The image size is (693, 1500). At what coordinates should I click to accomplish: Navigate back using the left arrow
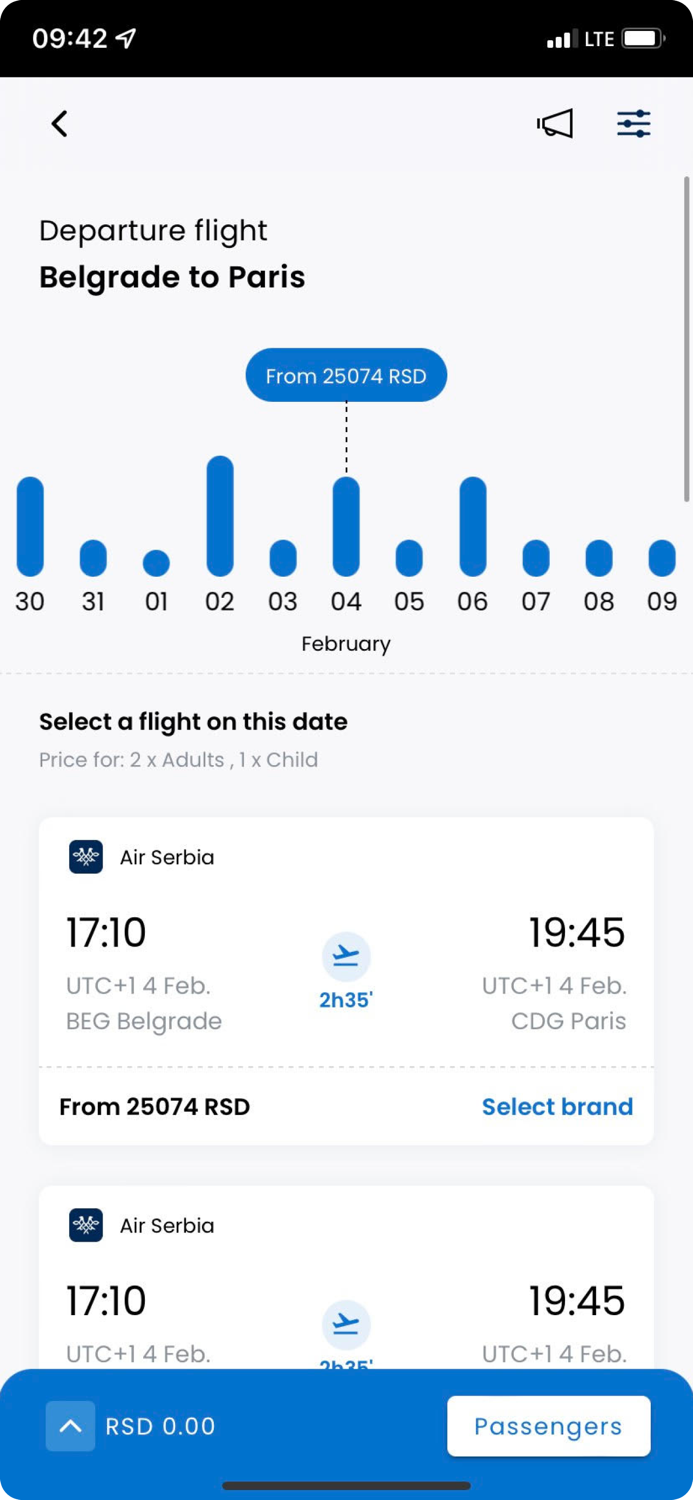(59, 124)
